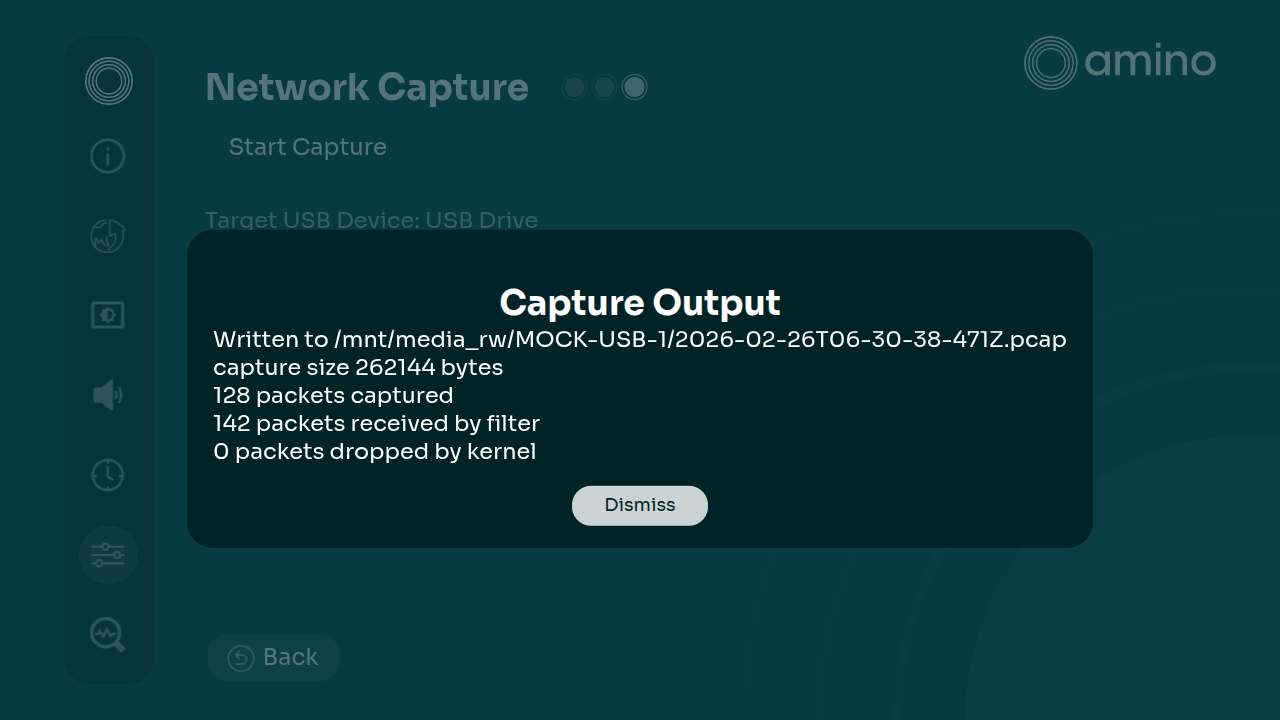Click the written .pcap file path line

[640, 340]
